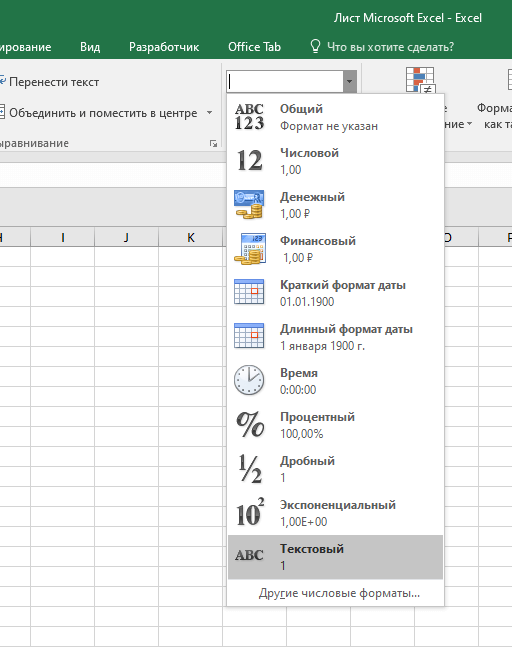
Task: Click into the number format input box
Action: (x=285, y=81)
